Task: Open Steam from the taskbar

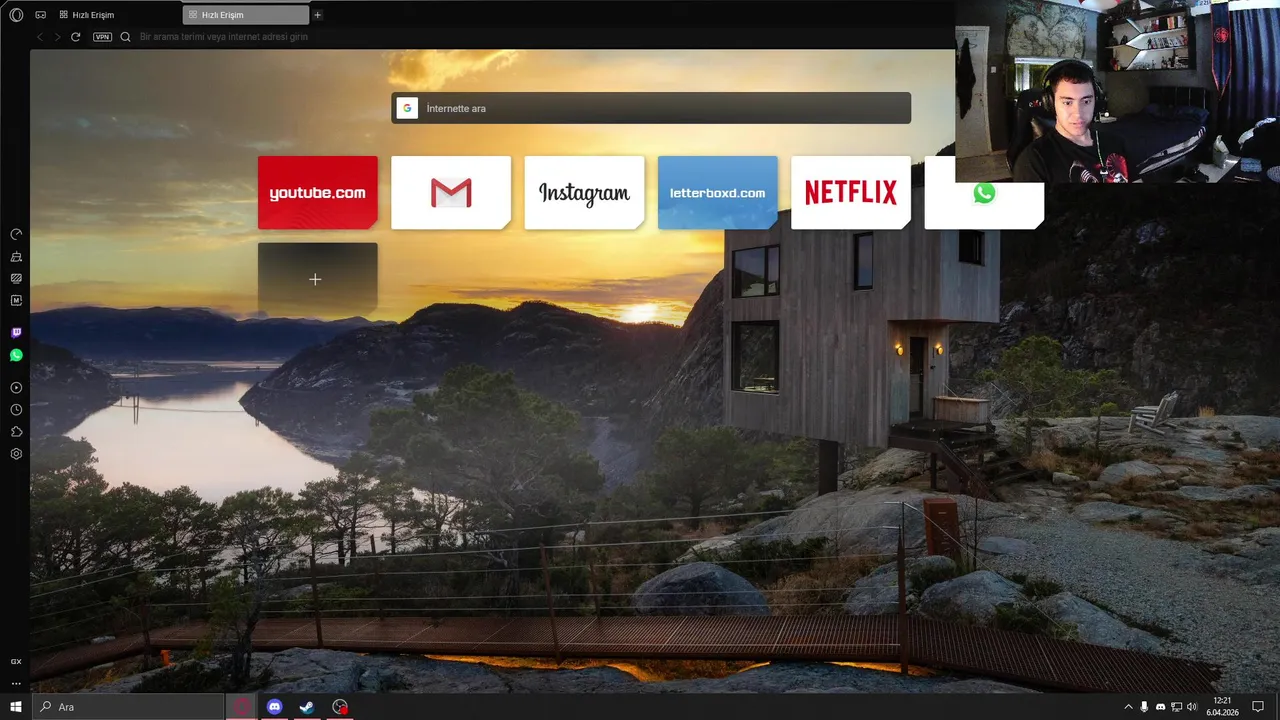Action: tap(307, 707)
